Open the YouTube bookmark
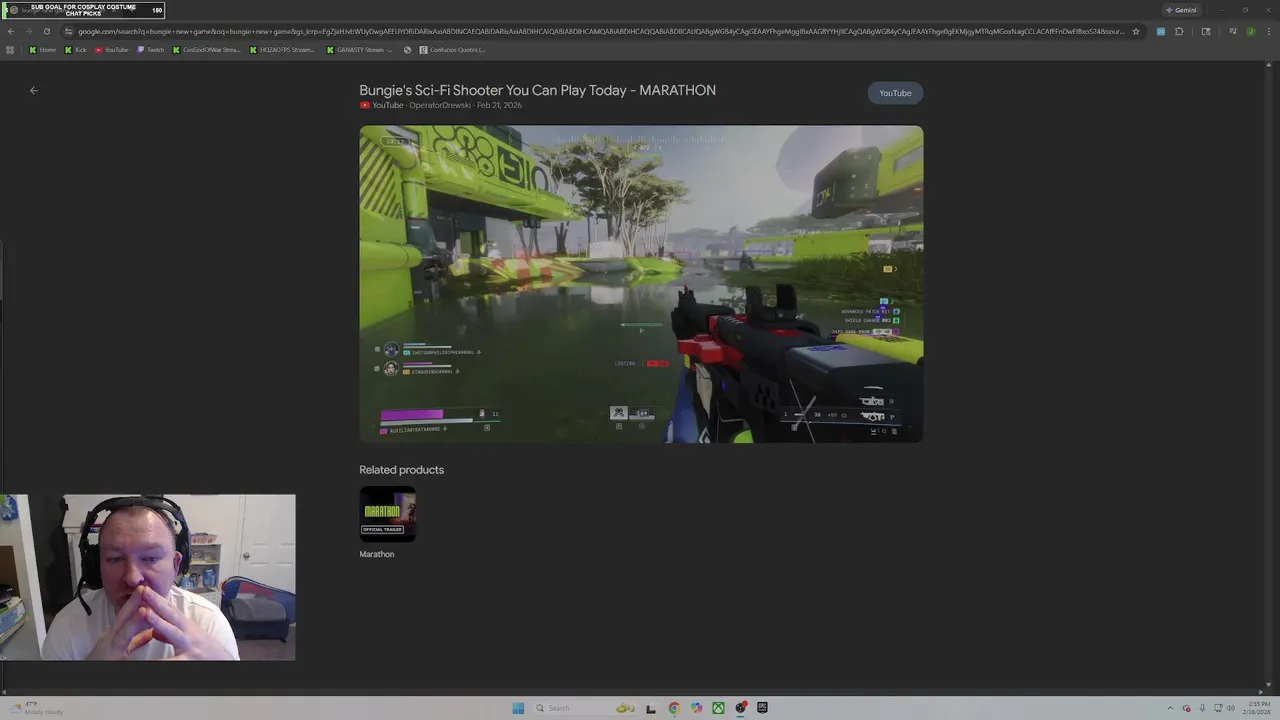Screen dimensions: 1280x720 coord(112,49)
